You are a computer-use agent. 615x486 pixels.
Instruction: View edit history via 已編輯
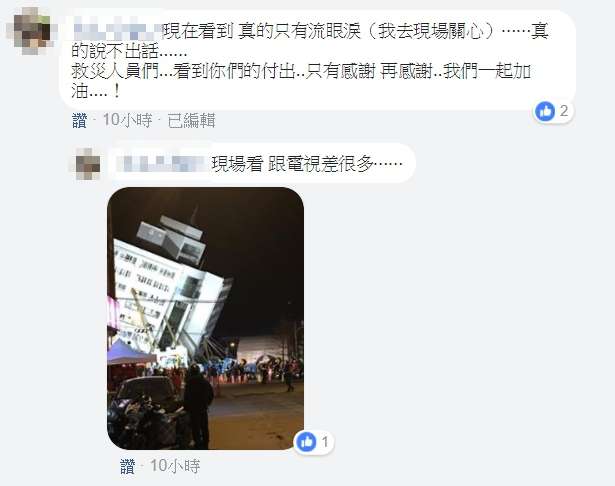(191, 120)
